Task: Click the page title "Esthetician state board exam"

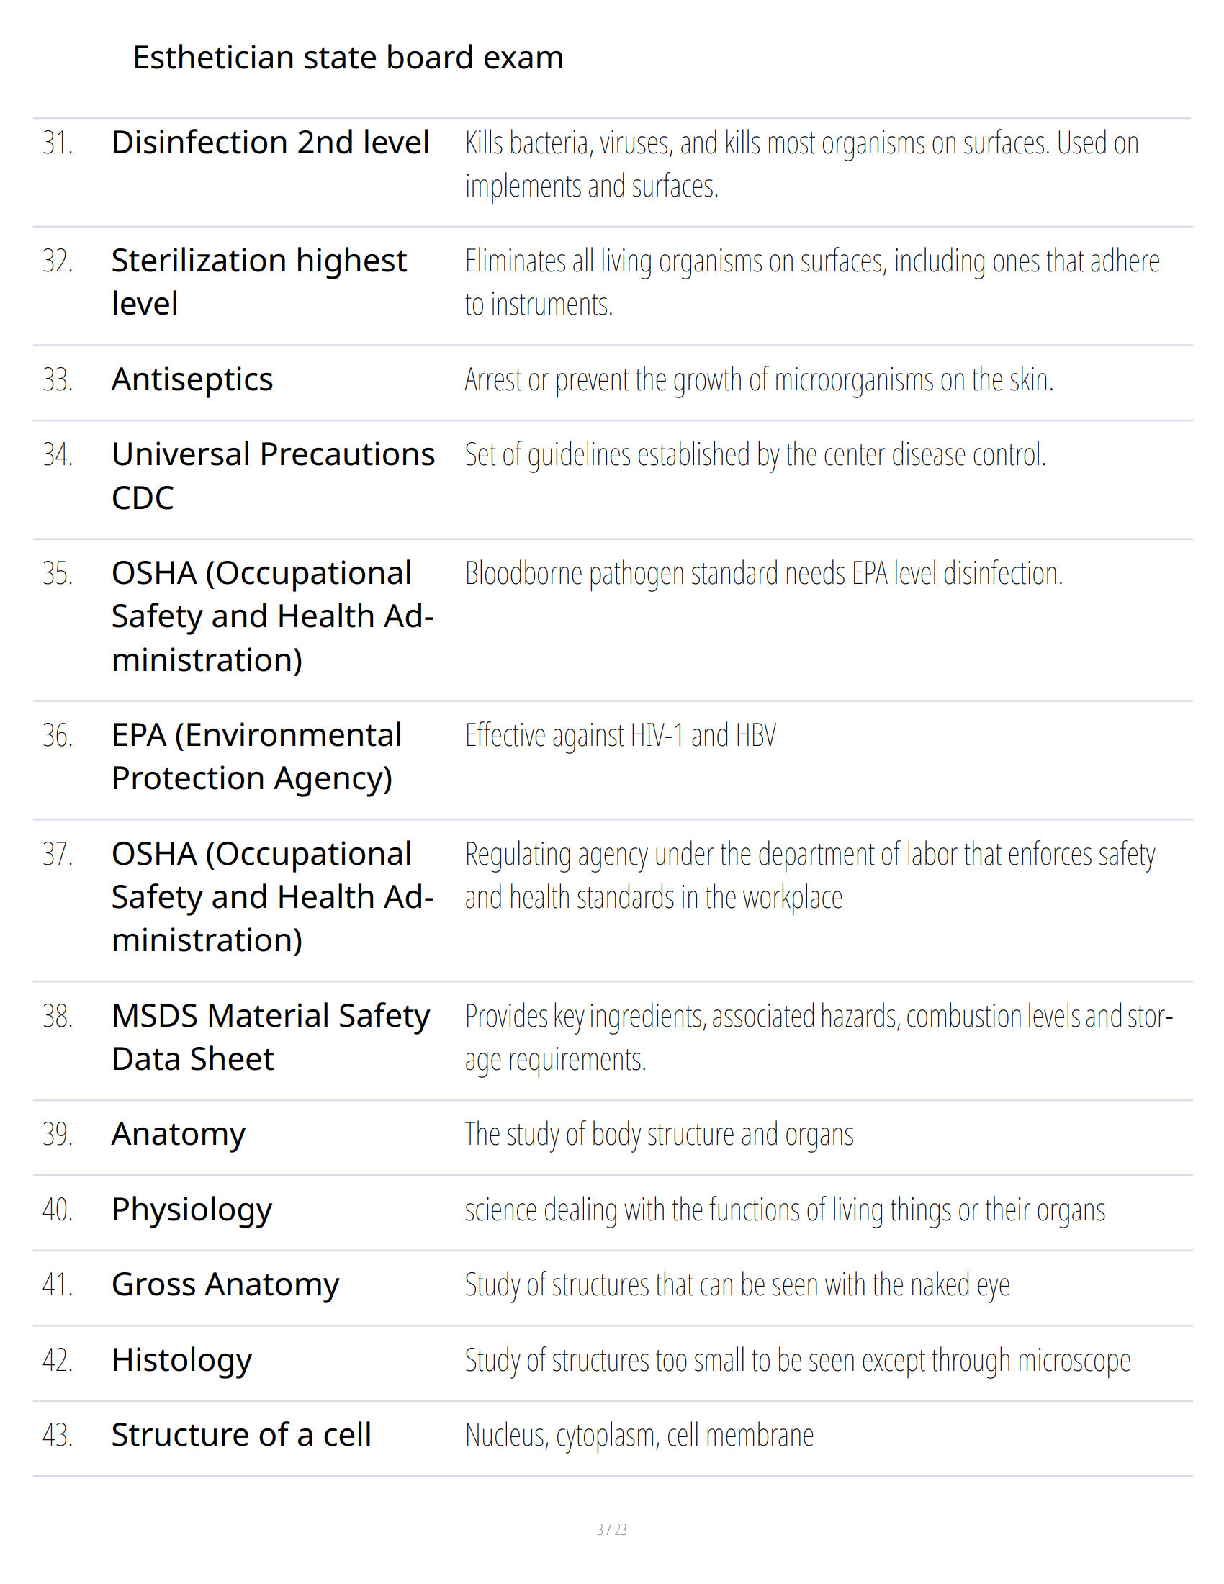Action: click(x=348, y=57)
